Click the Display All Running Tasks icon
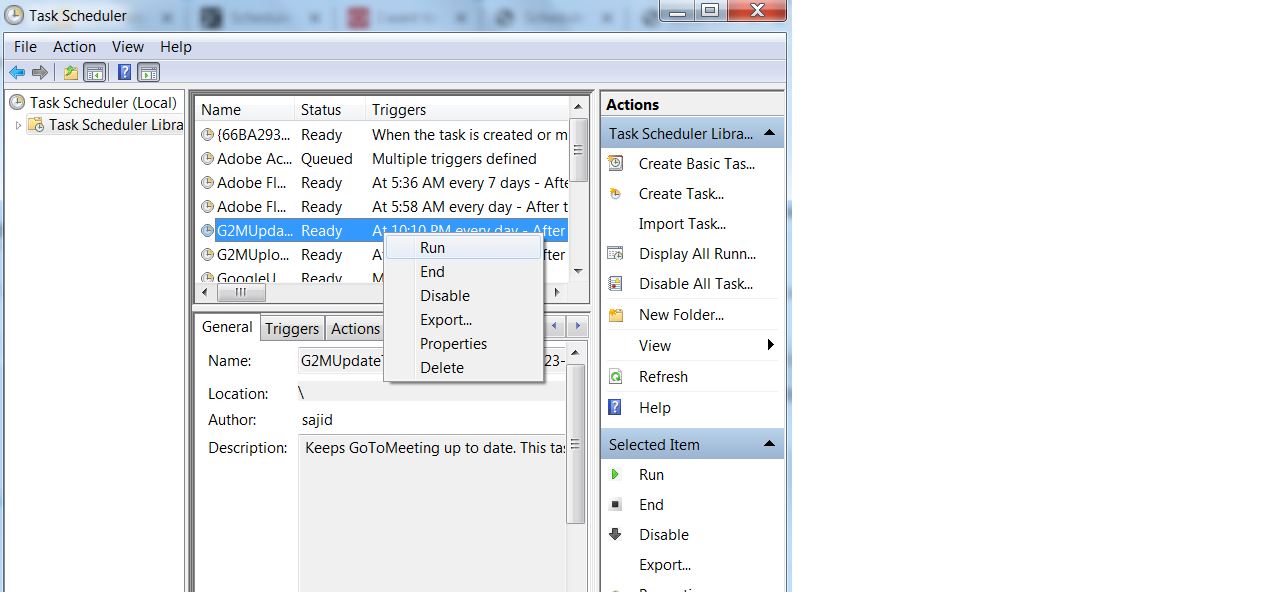Viewport: 1274px width, 594px height. point(616,254)
